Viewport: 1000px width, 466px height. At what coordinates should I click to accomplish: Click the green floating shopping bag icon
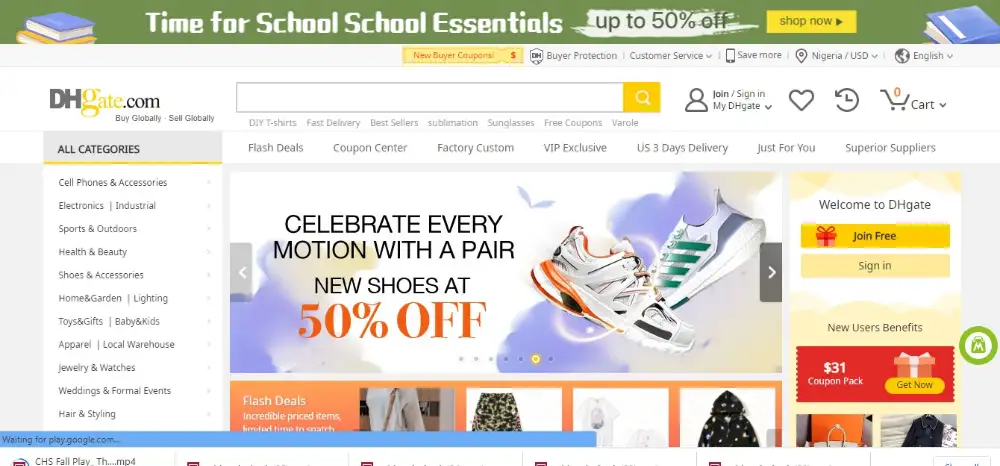978,346
